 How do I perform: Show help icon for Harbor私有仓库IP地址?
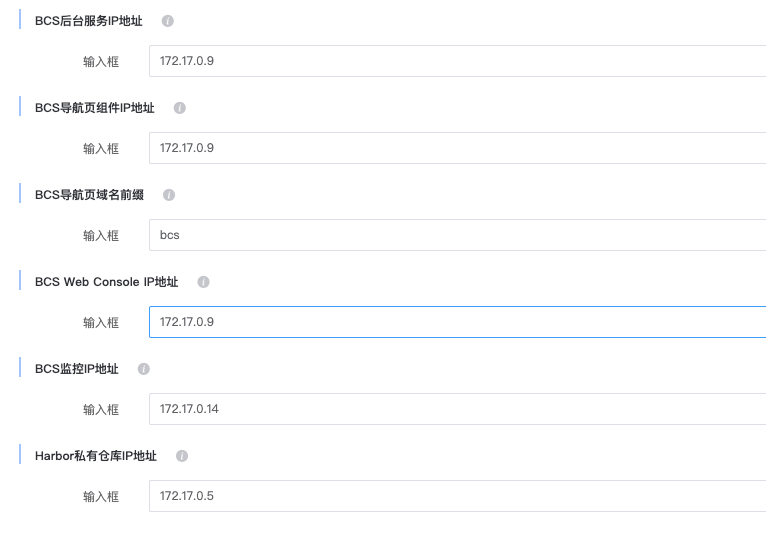click(182, 456)
